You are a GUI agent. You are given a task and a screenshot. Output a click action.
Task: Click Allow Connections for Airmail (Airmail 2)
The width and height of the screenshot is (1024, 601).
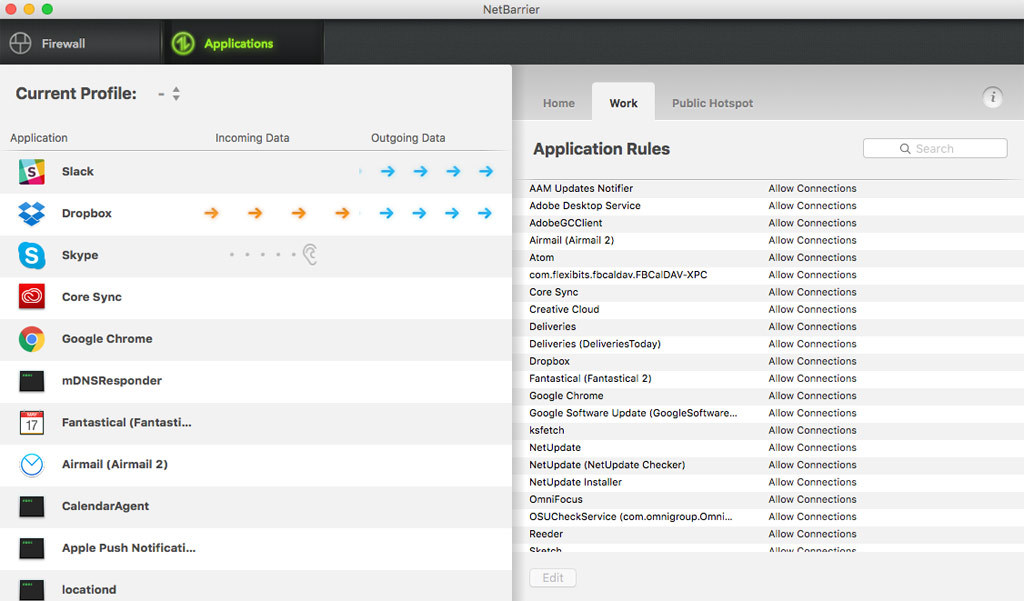click(812, 240)
